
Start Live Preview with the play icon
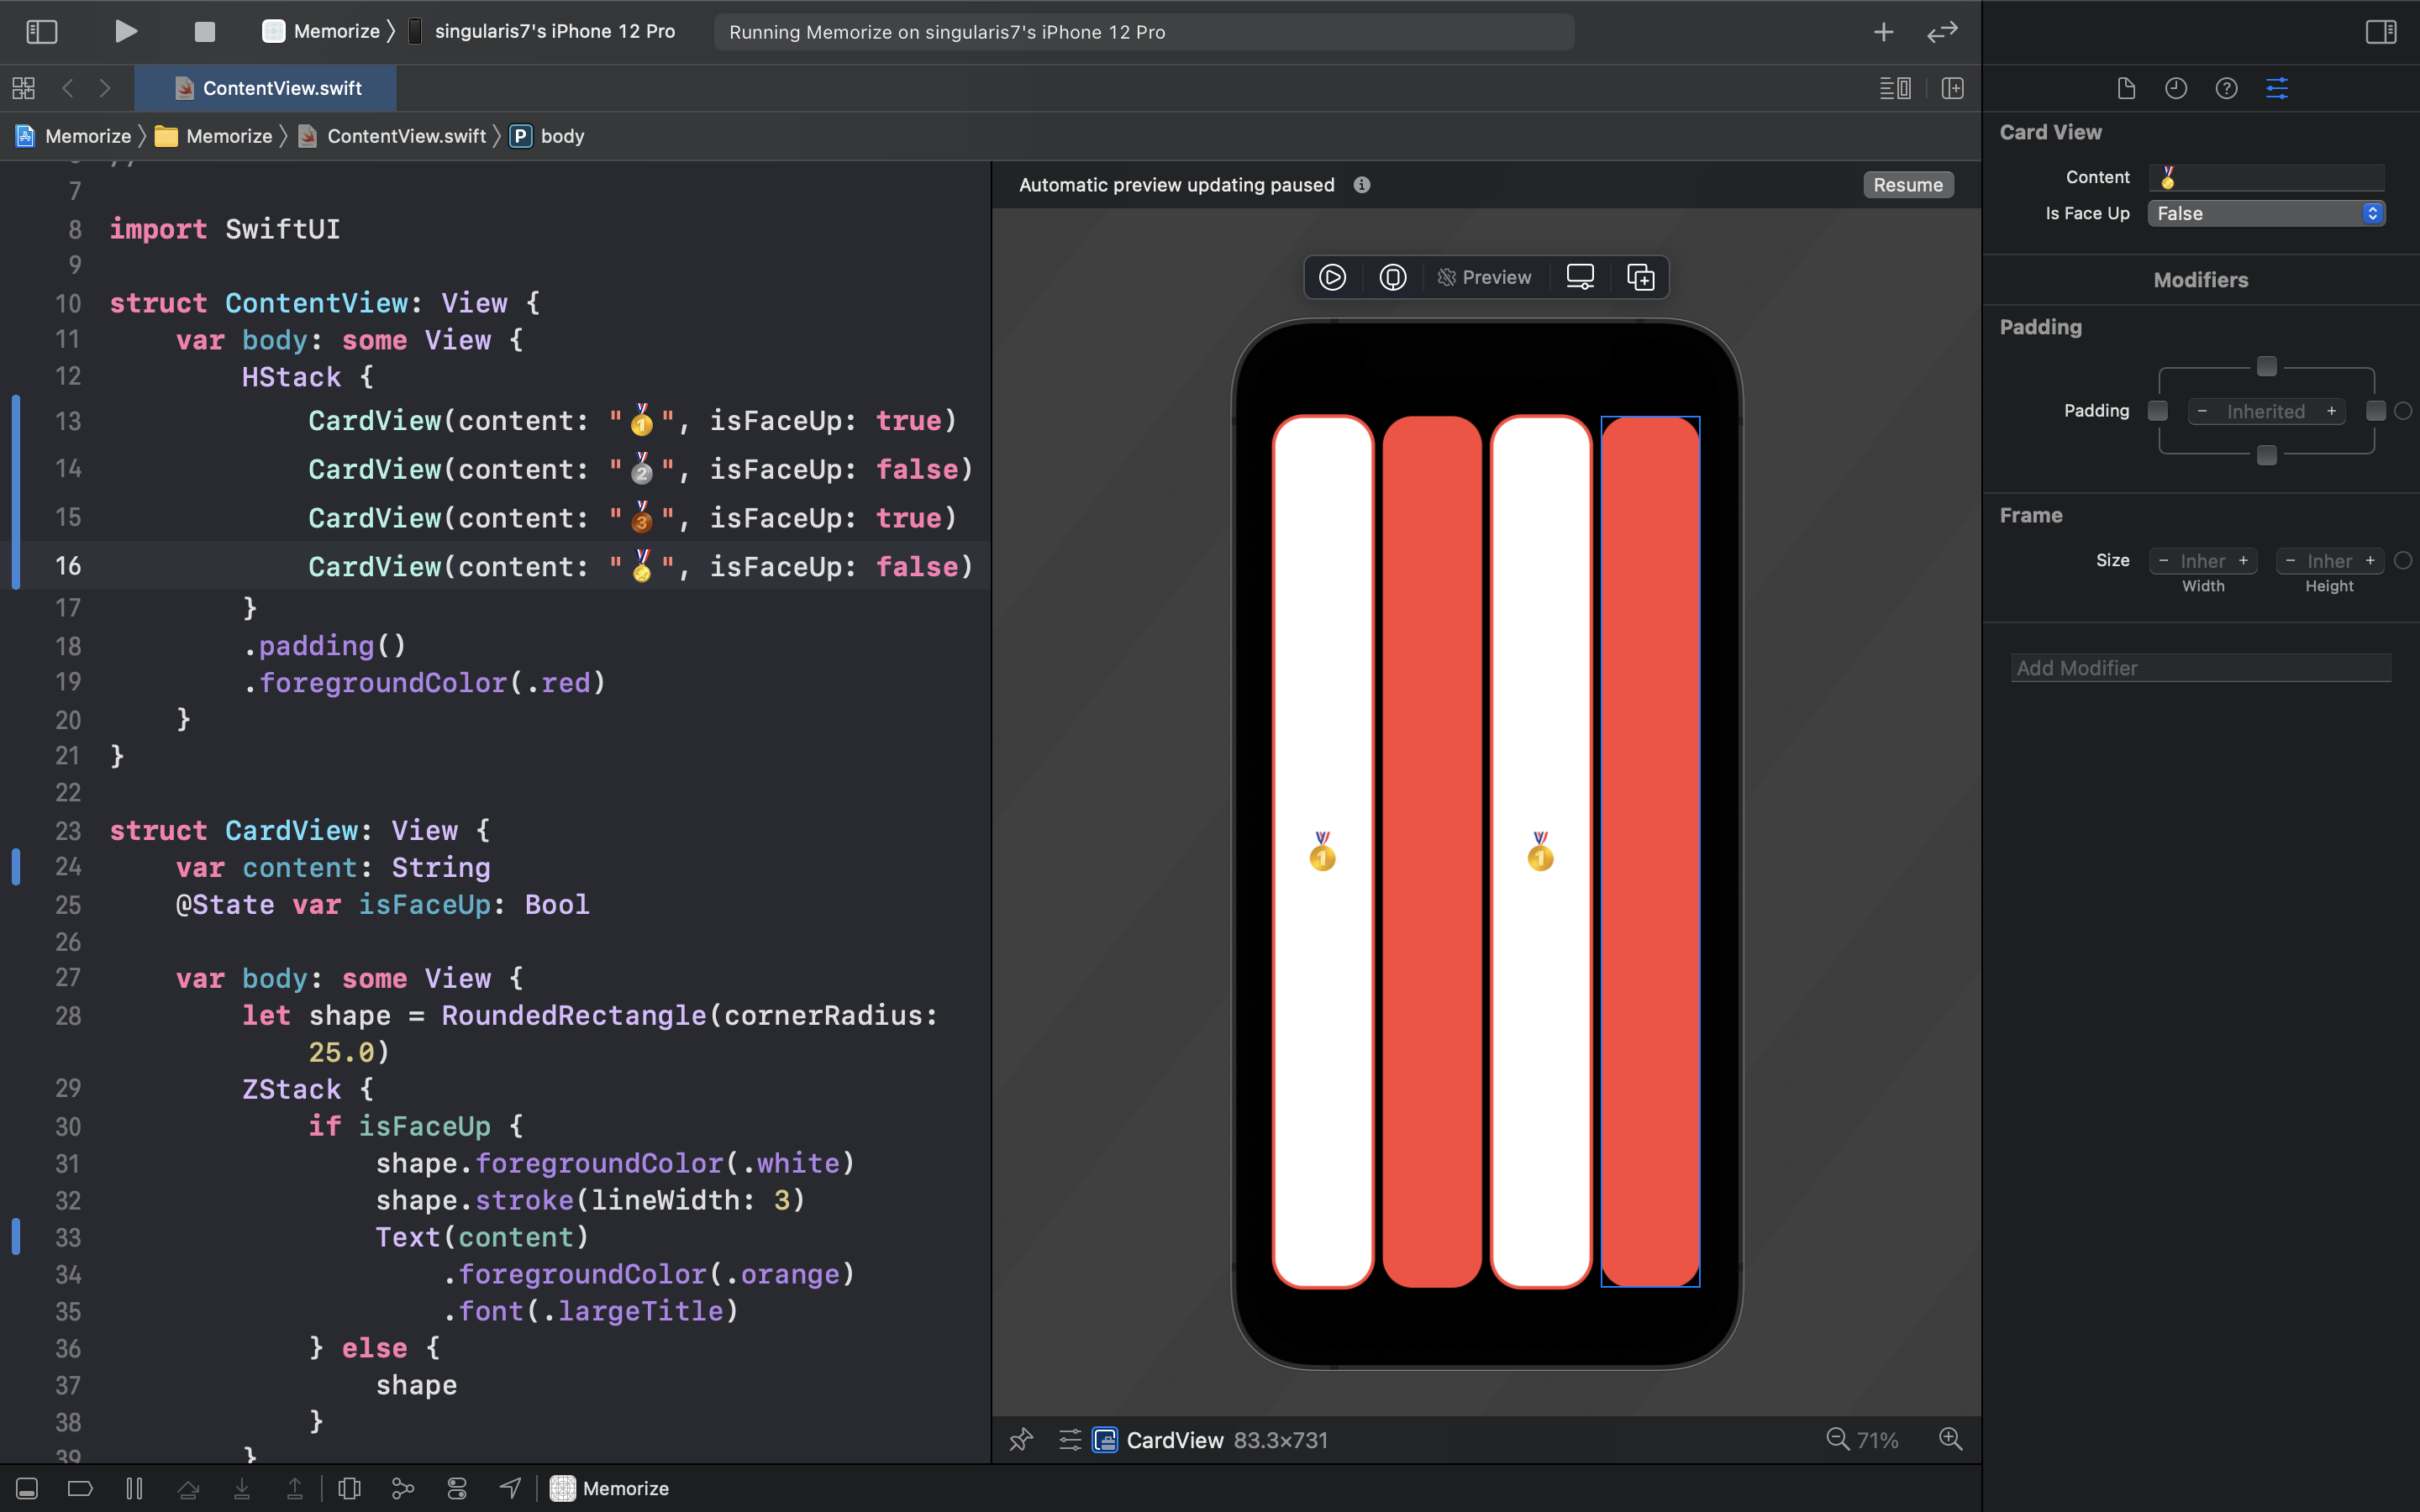tap(1332, 277)
